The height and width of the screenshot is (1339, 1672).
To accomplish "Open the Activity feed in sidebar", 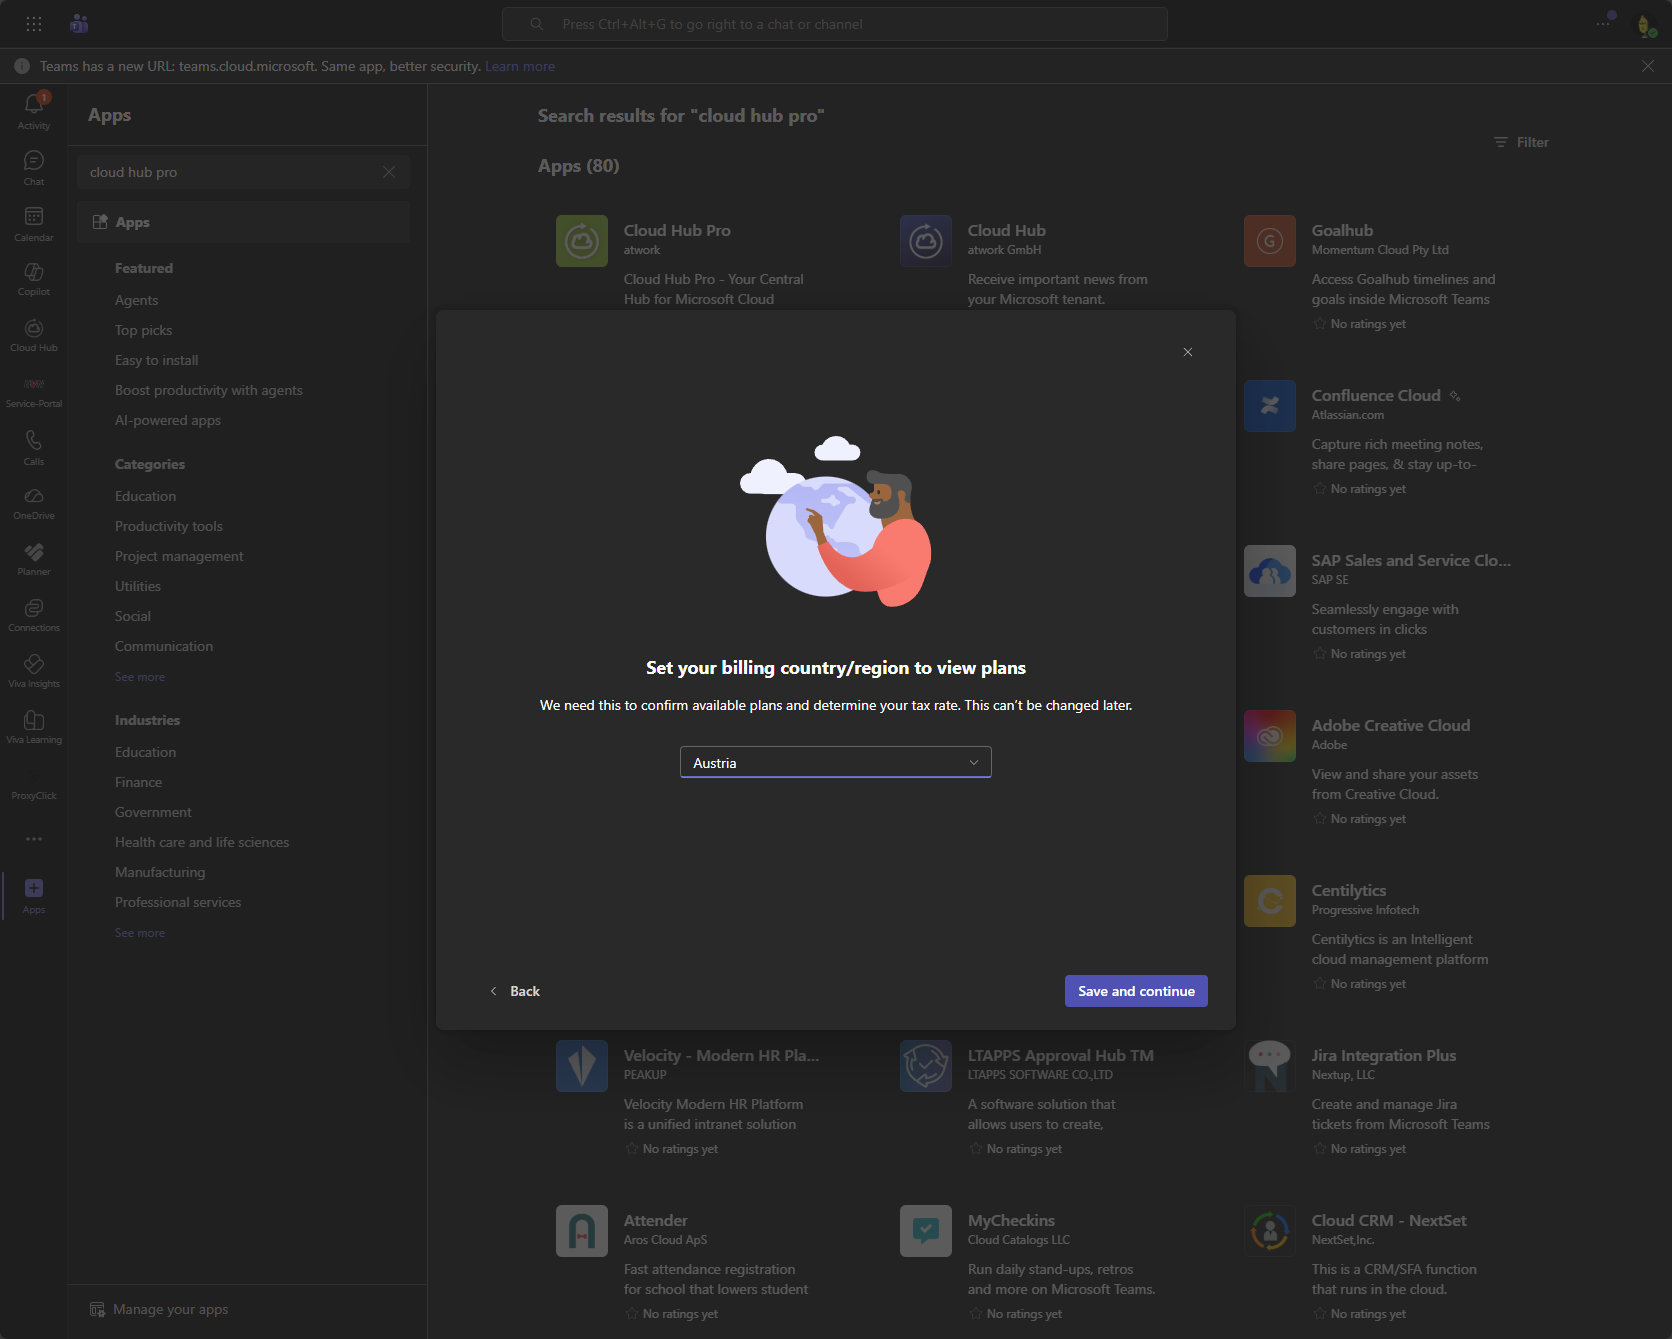I will pyautogui.click(x=34, y=110).
